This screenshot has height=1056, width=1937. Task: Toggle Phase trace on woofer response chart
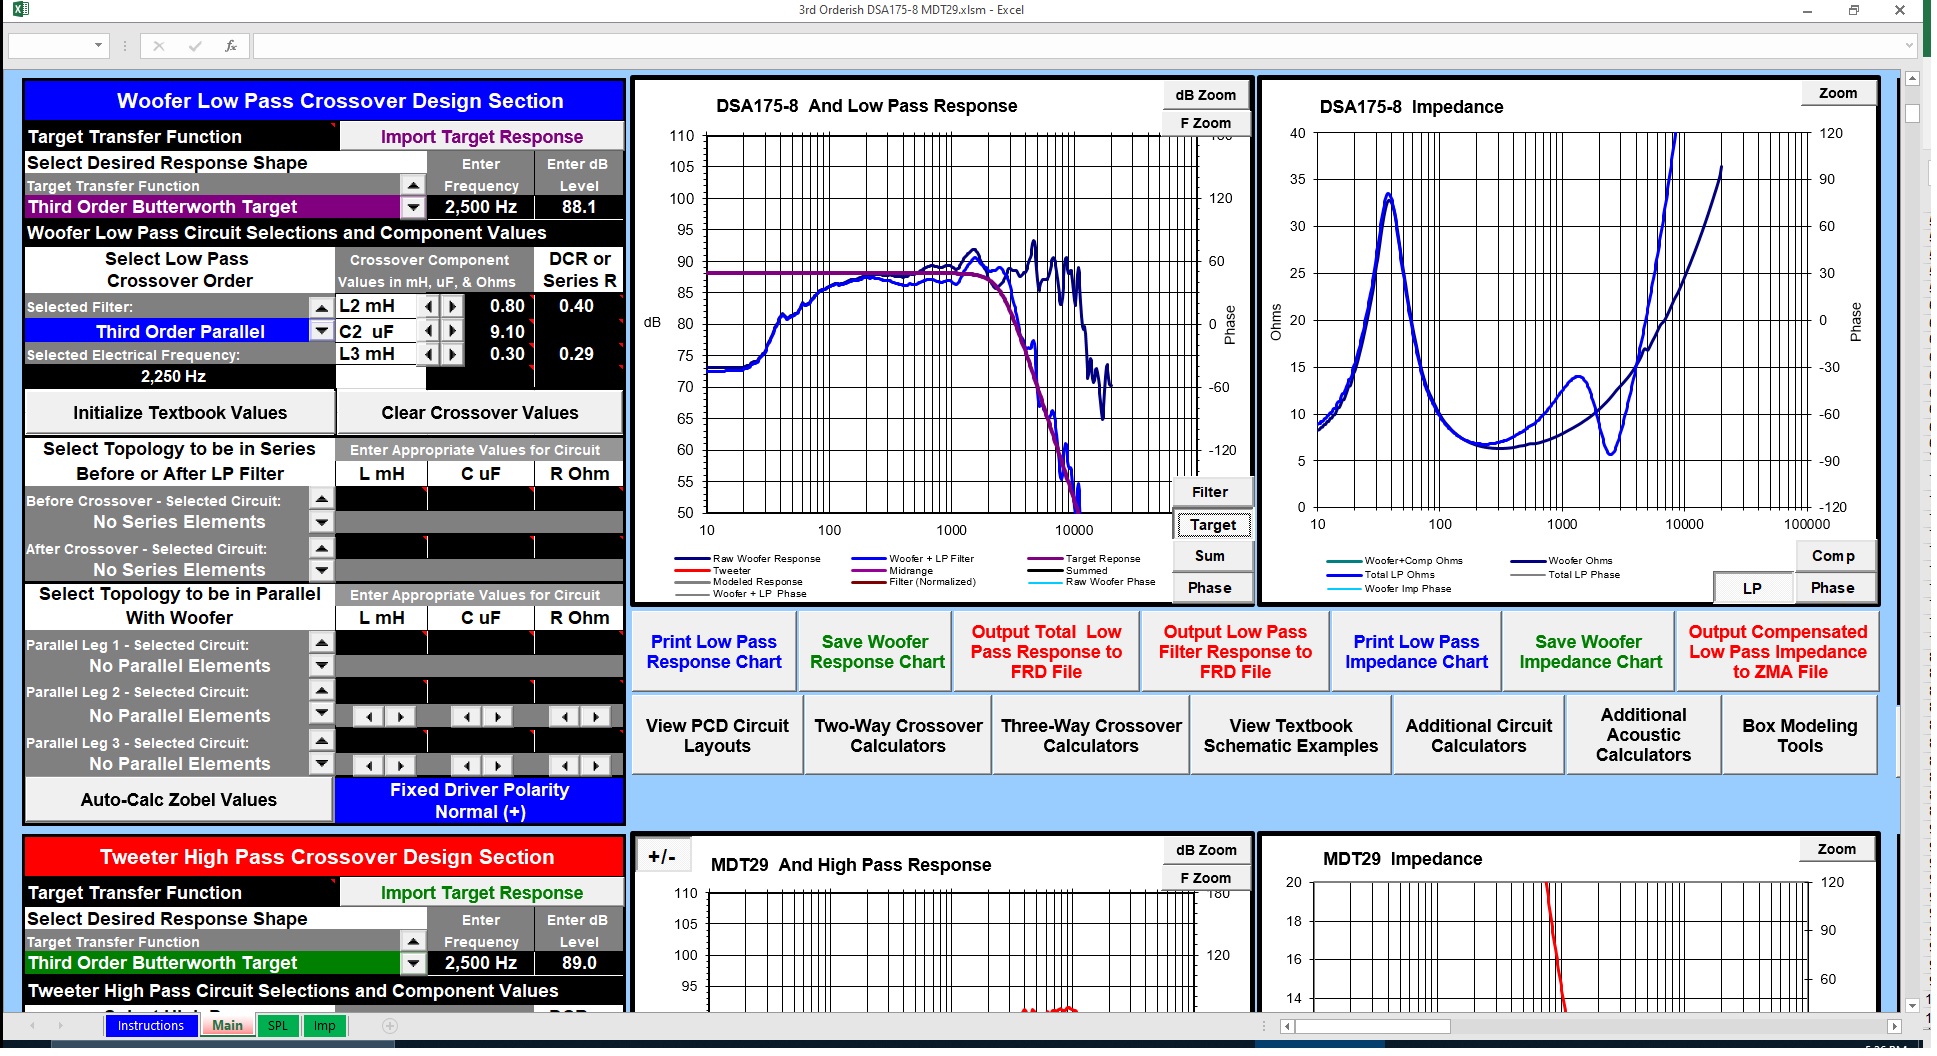[1210, 588]
